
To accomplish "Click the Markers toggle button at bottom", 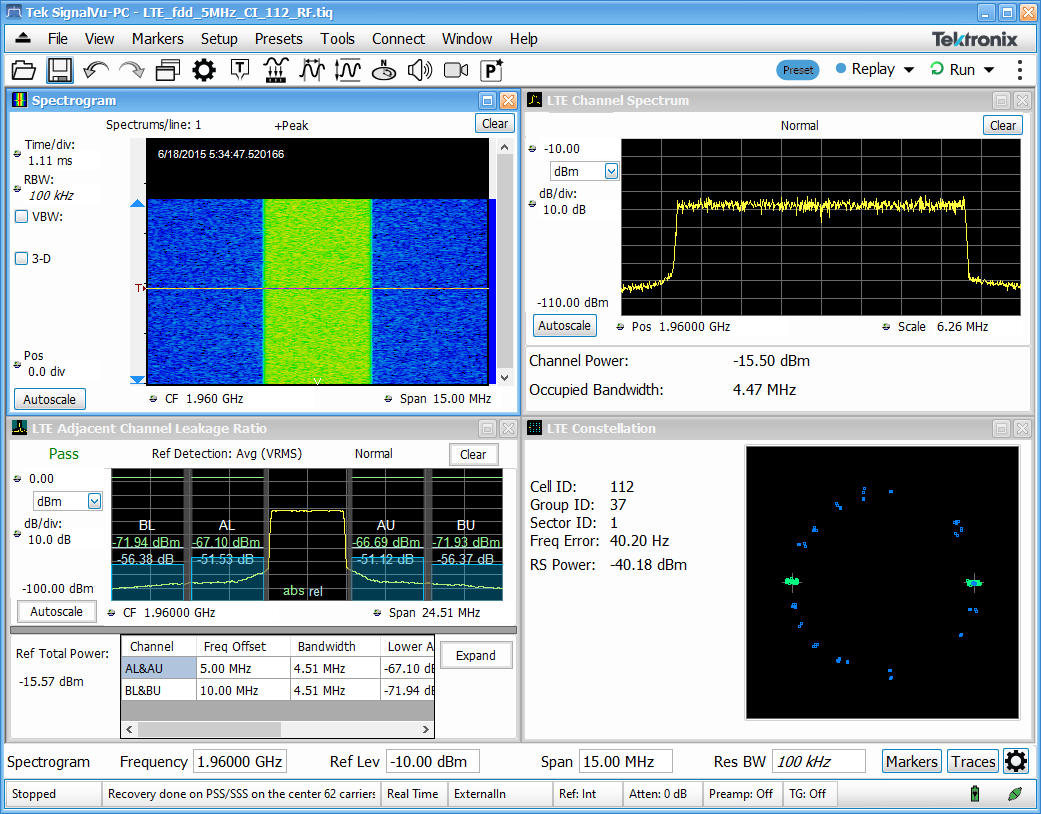I will point(911,761).
